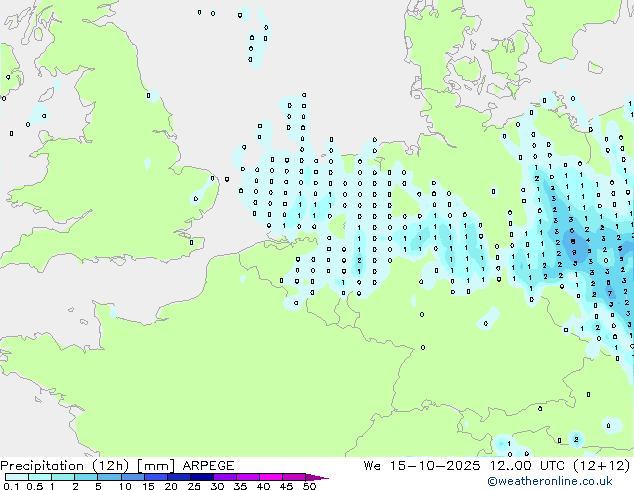The image size is (634, 490).
Task: Select the 5–10 mm legend swatch
Action: click(109, 477)
